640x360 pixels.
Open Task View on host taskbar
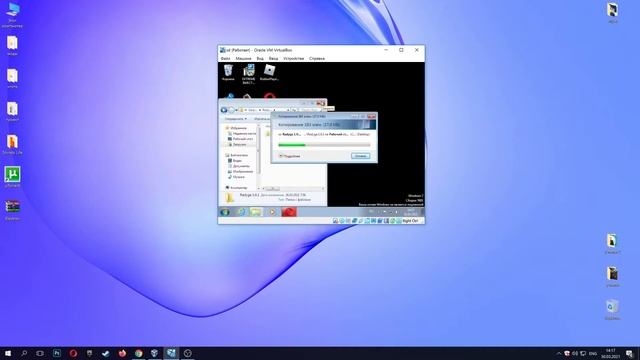(x=40, y=353)
